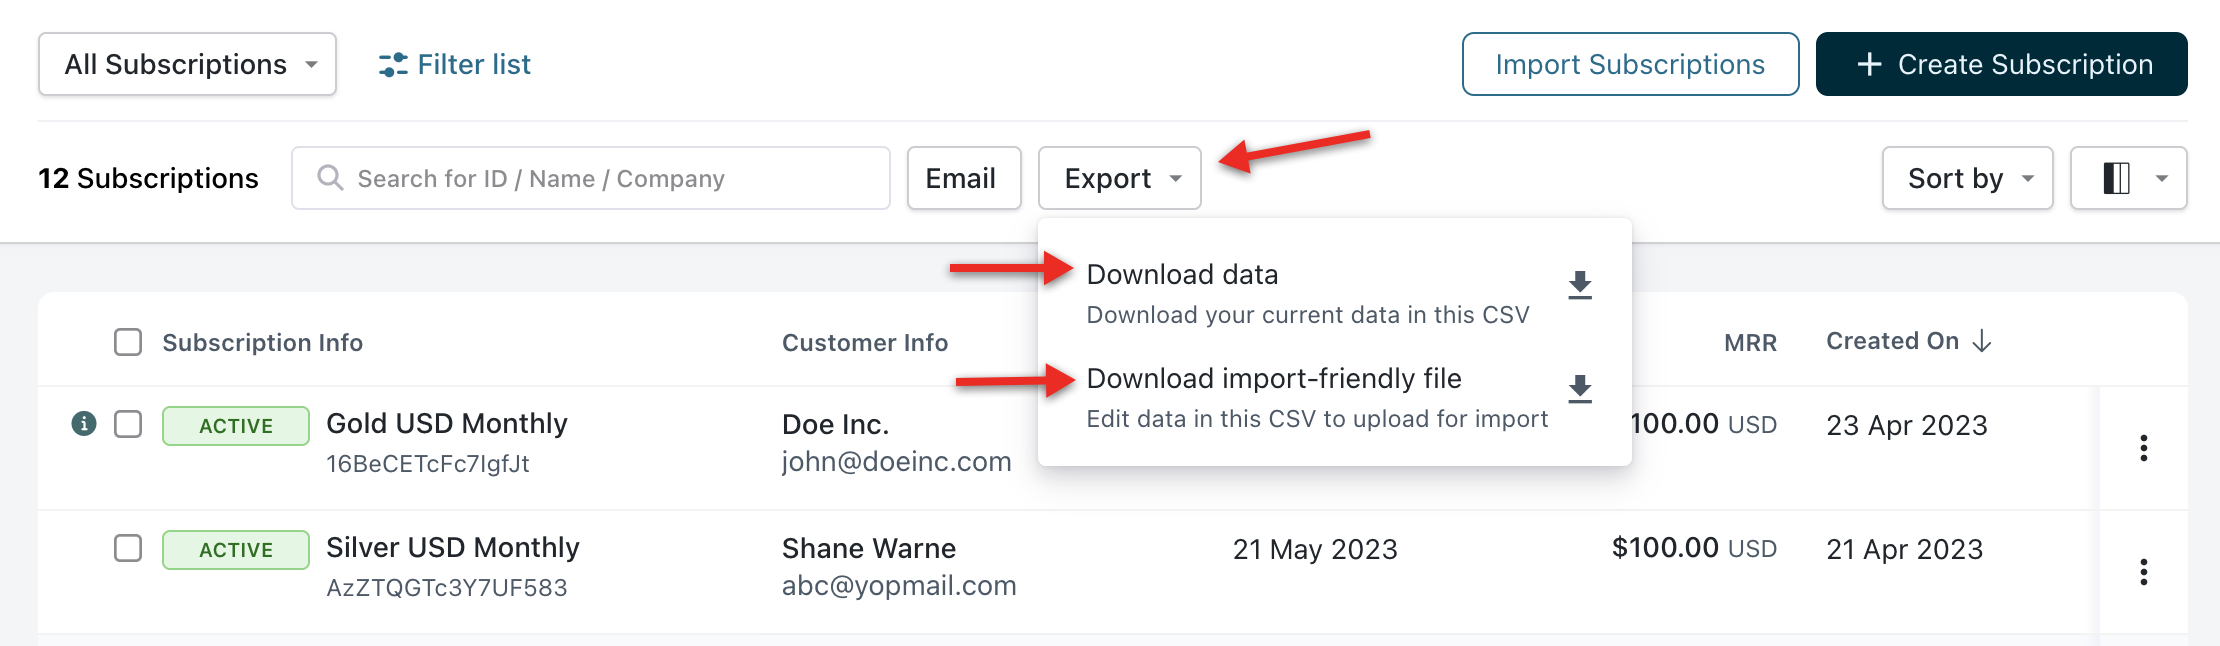Tick the Gold USD Monthly subscription checkbox

(128, 424)
